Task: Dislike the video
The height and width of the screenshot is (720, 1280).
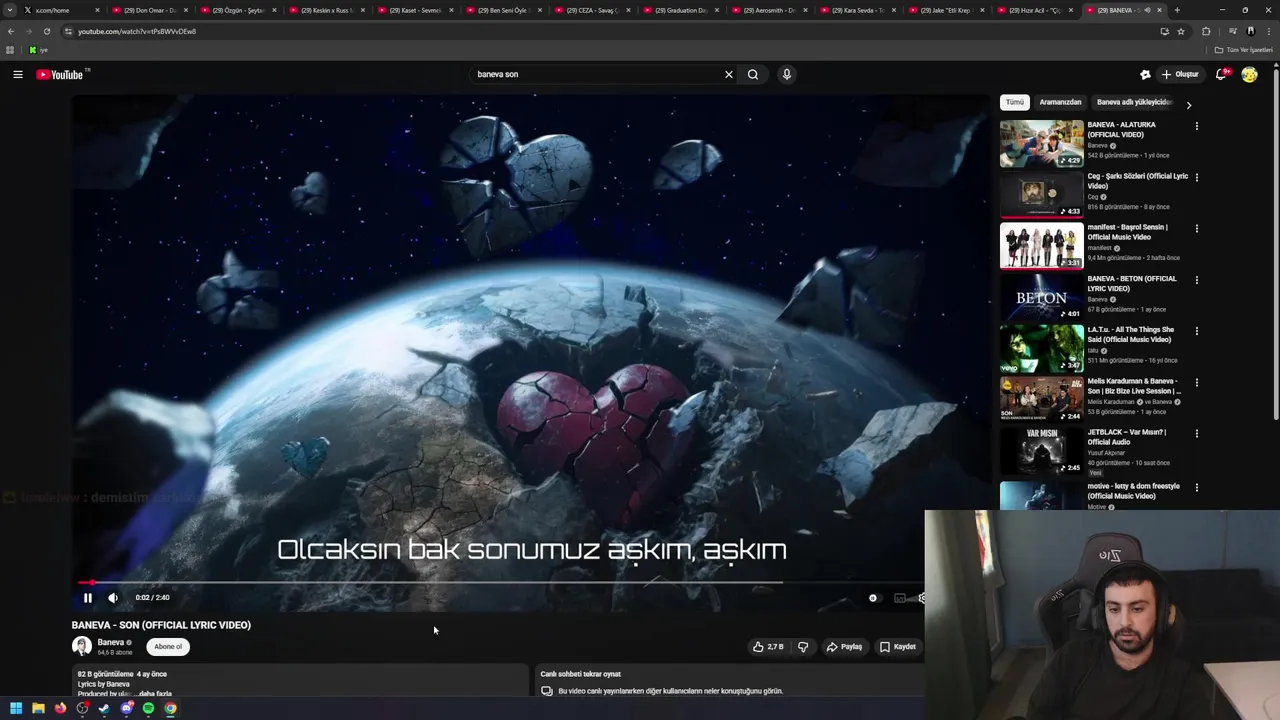Action: (803, 647)
